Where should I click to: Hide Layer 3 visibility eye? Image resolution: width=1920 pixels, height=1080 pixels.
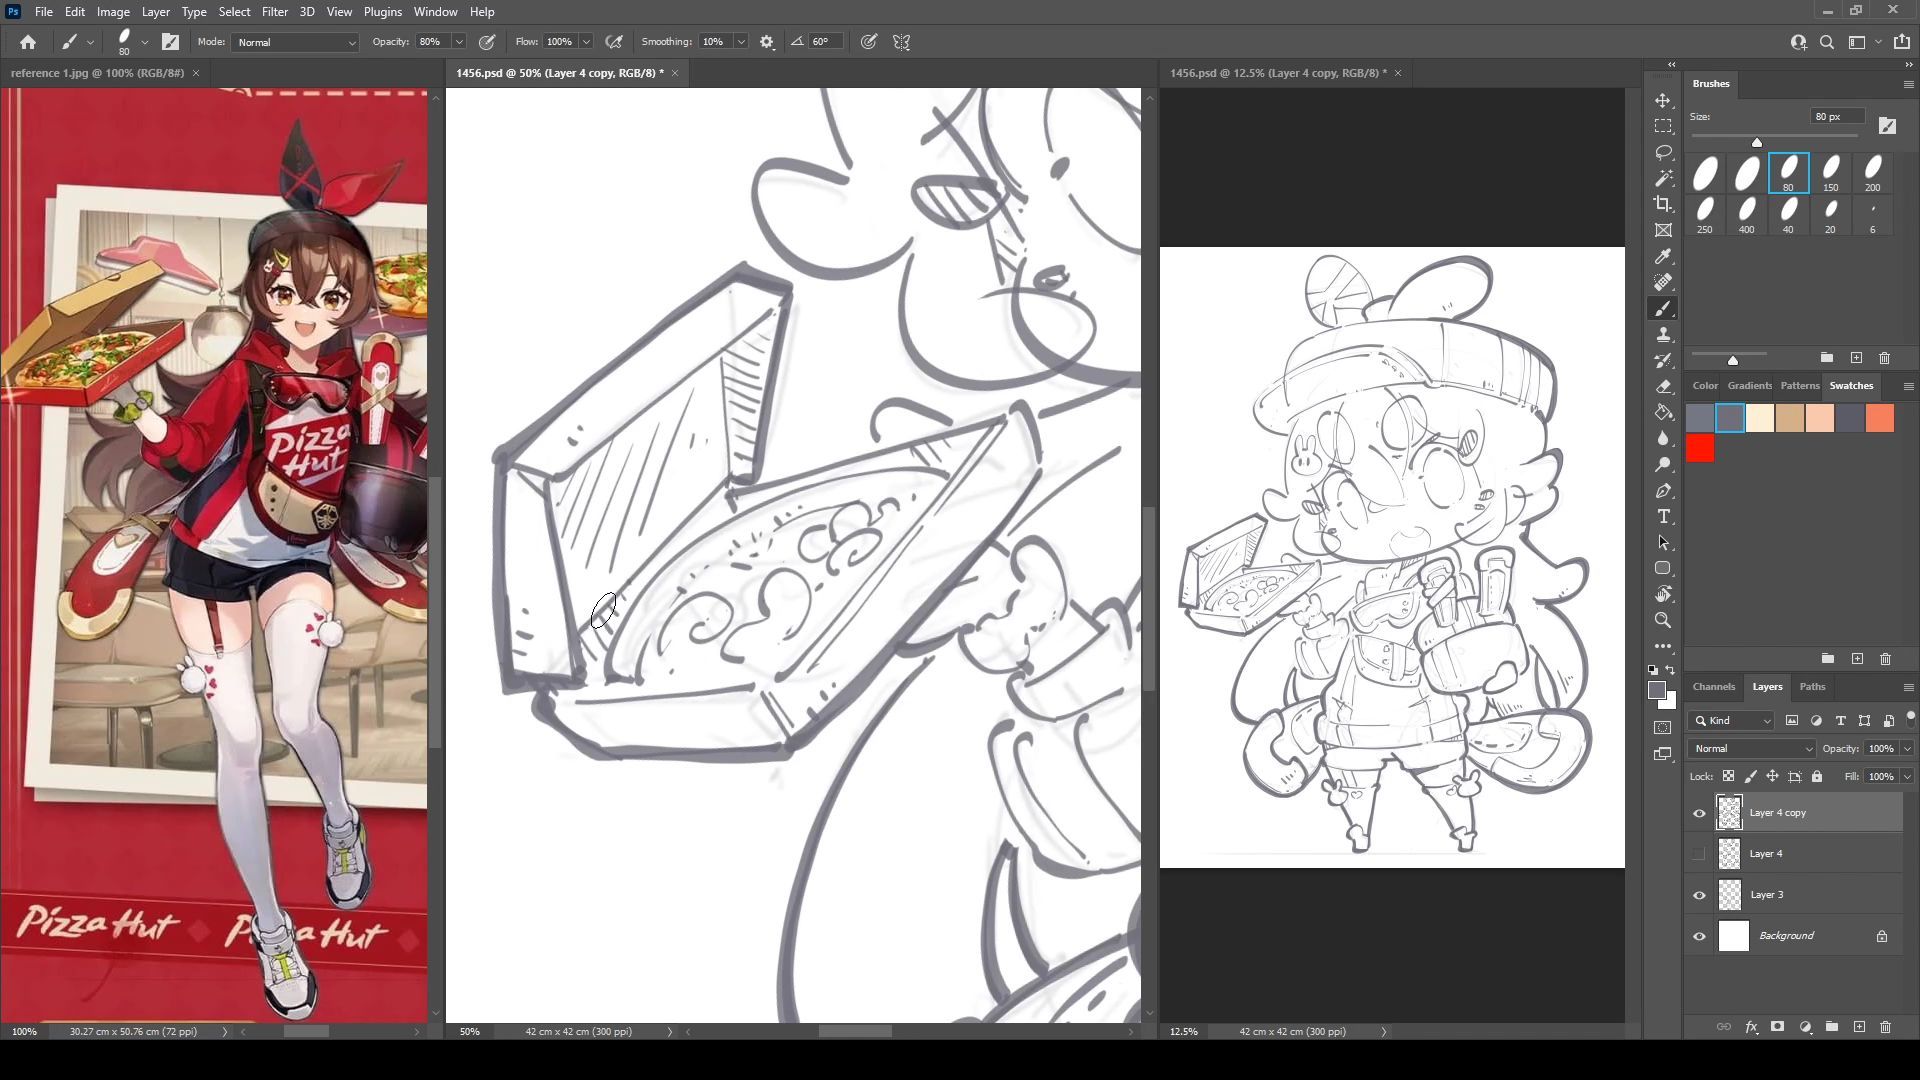1699,895
